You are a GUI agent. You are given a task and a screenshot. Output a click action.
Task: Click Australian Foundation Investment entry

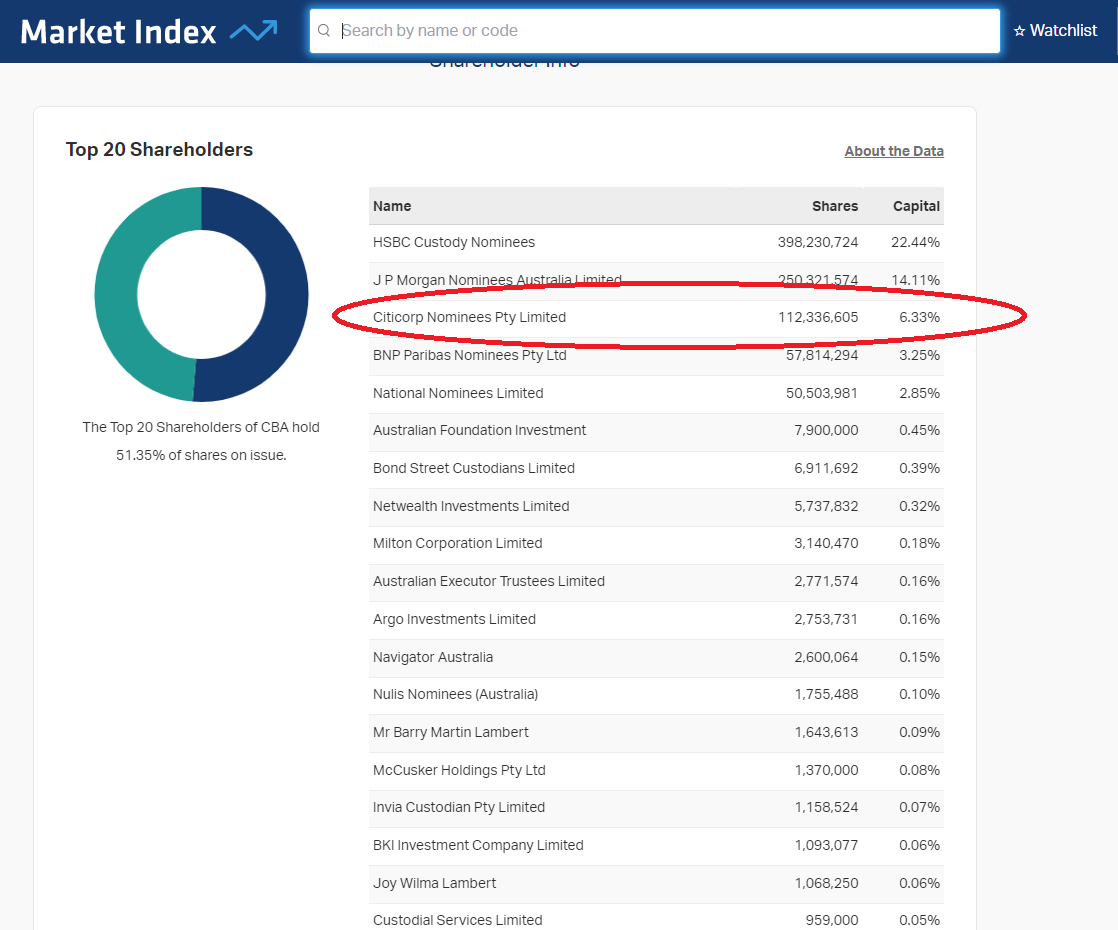[x=479, y=430]
